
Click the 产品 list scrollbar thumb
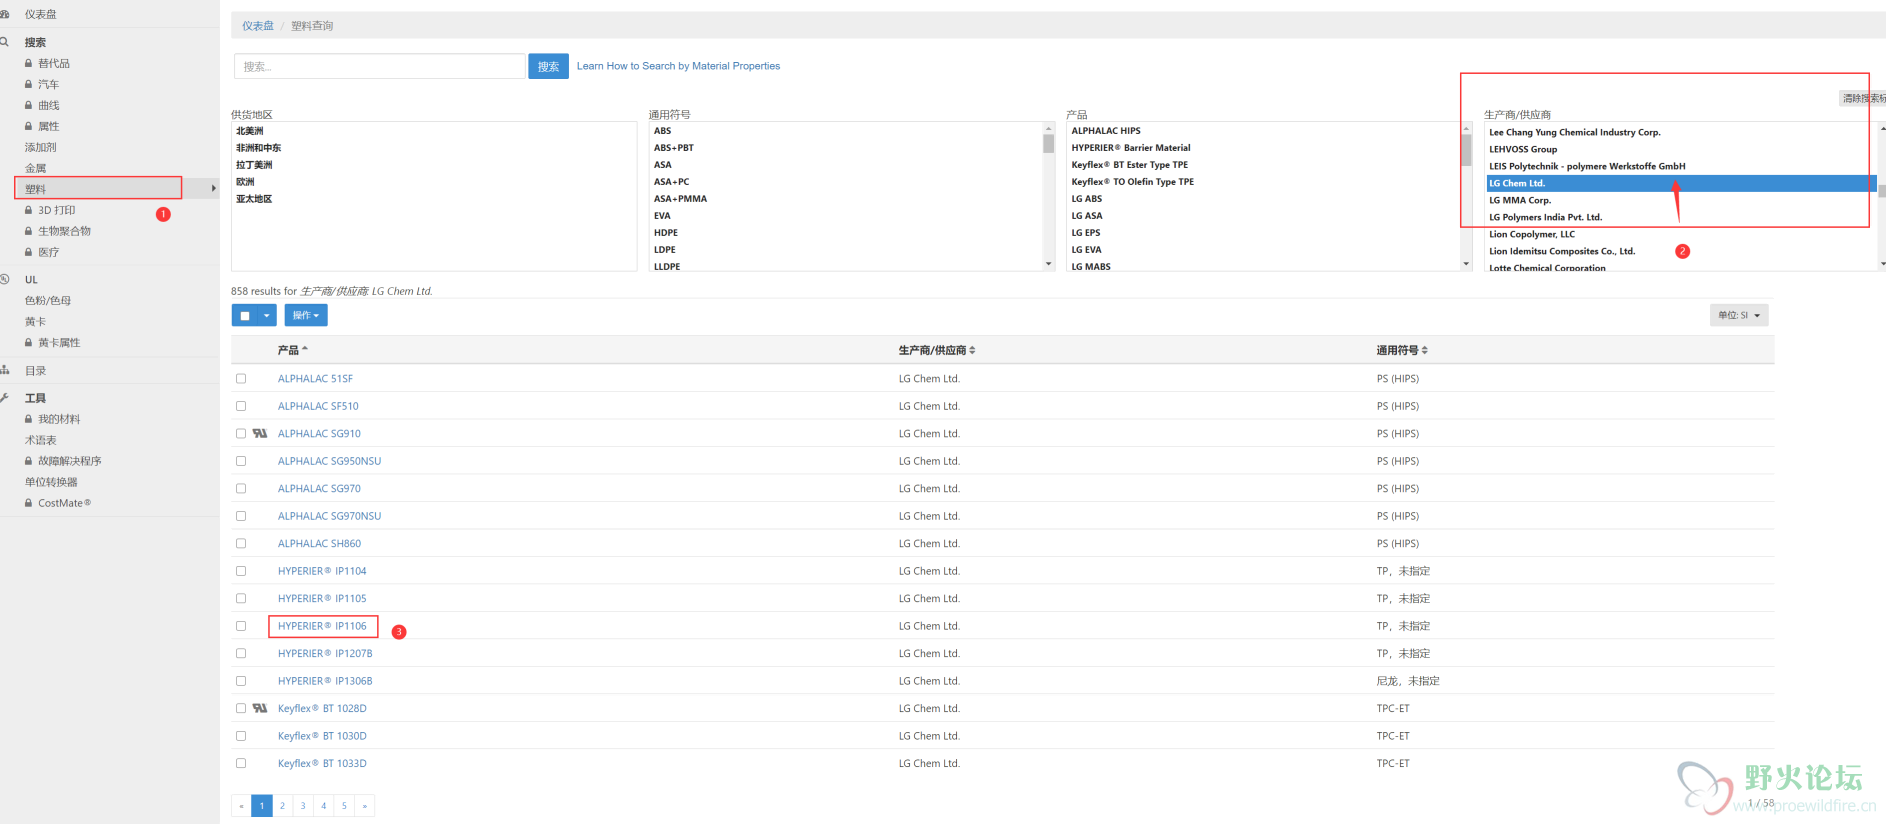click(1466, 150)
